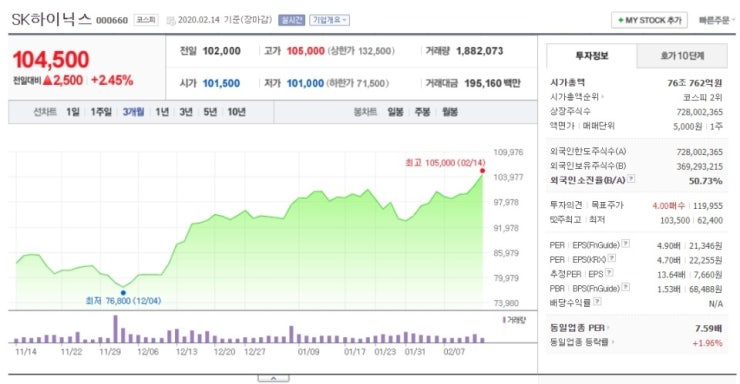Click the 실시간 badge
This screenshot has height=384, width=740.
point(291,20)
